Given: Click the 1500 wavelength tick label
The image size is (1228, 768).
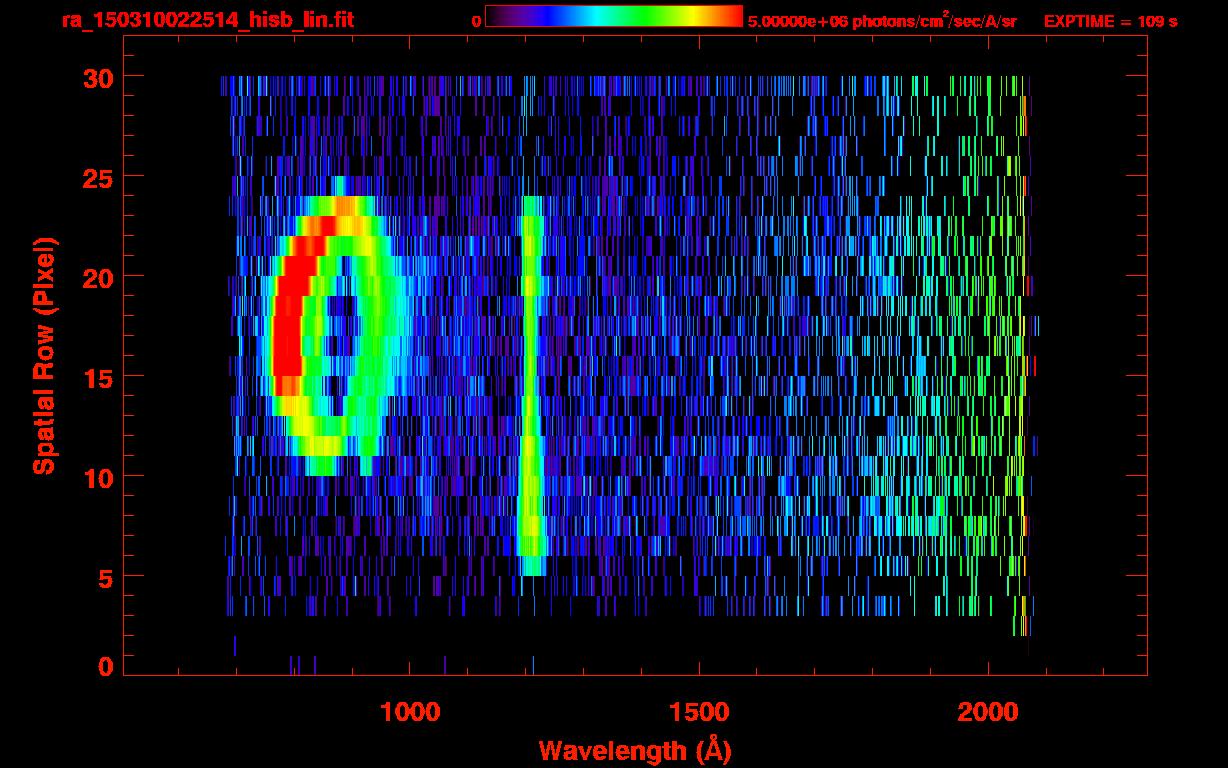Looking at the screenshot, I should pyautogui.click(x=698, y=712).
